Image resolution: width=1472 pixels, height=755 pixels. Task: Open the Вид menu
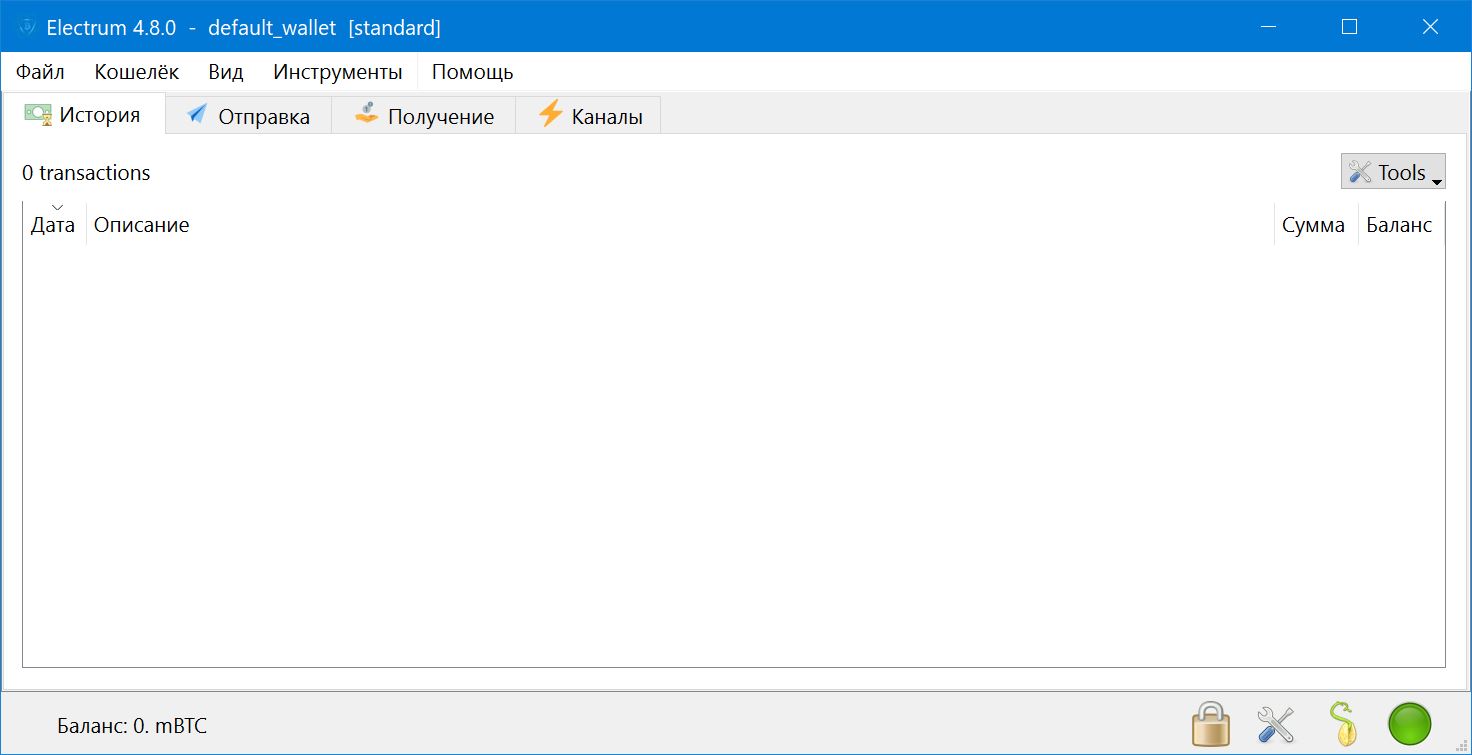226,72
